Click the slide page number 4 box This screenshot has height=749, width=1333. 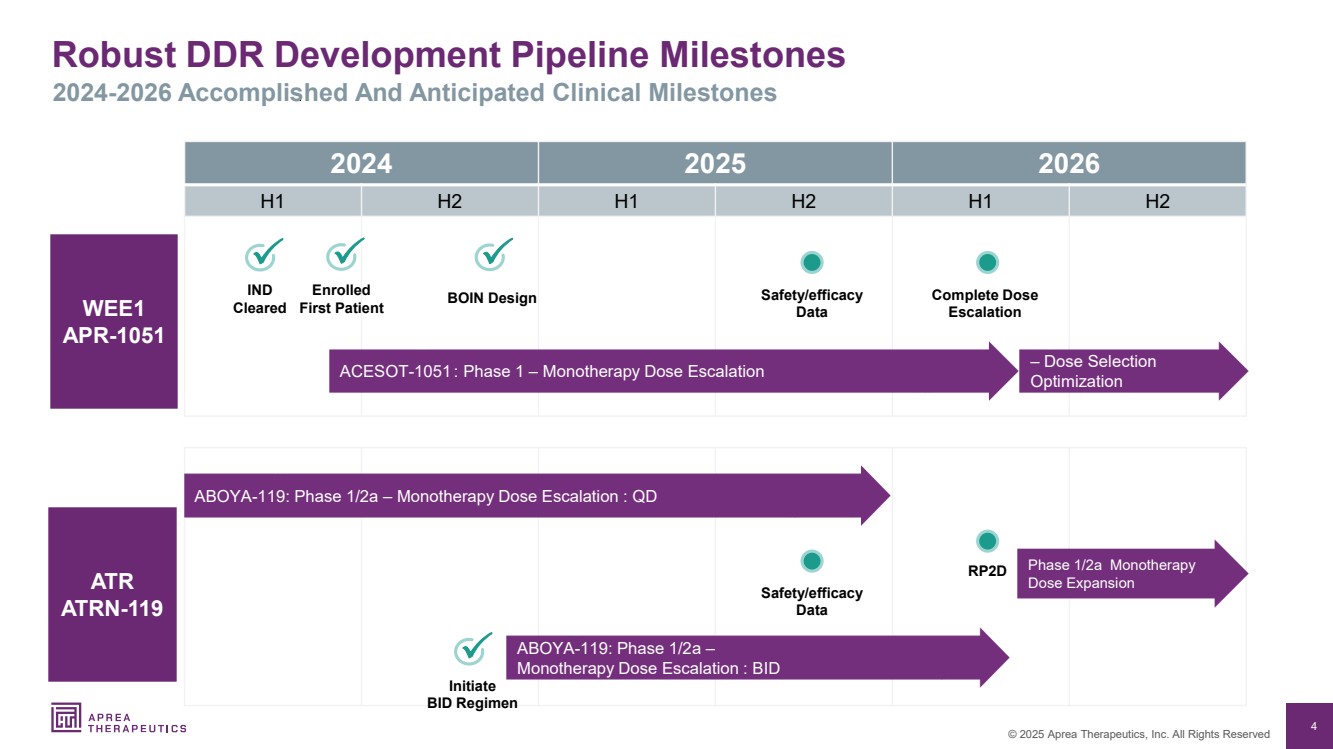(x=1313, y=726)
